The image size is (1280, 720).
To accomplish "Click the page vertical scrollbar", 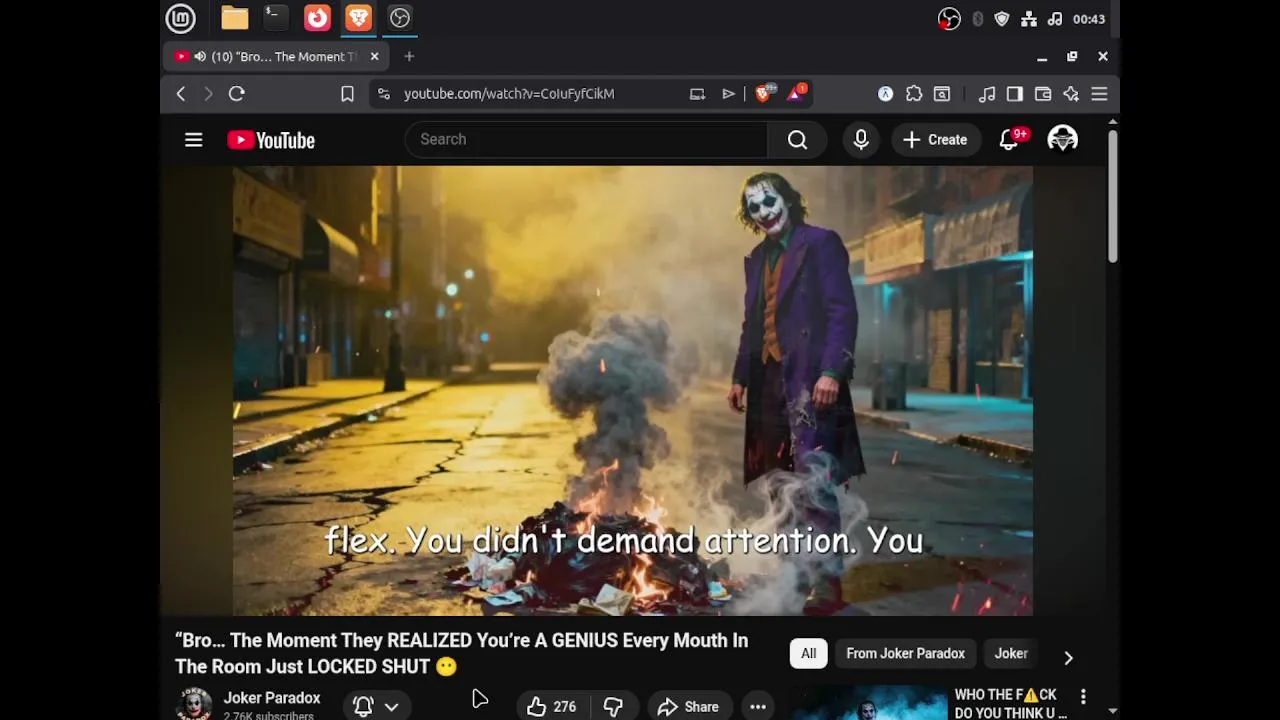I will 1112,195.
